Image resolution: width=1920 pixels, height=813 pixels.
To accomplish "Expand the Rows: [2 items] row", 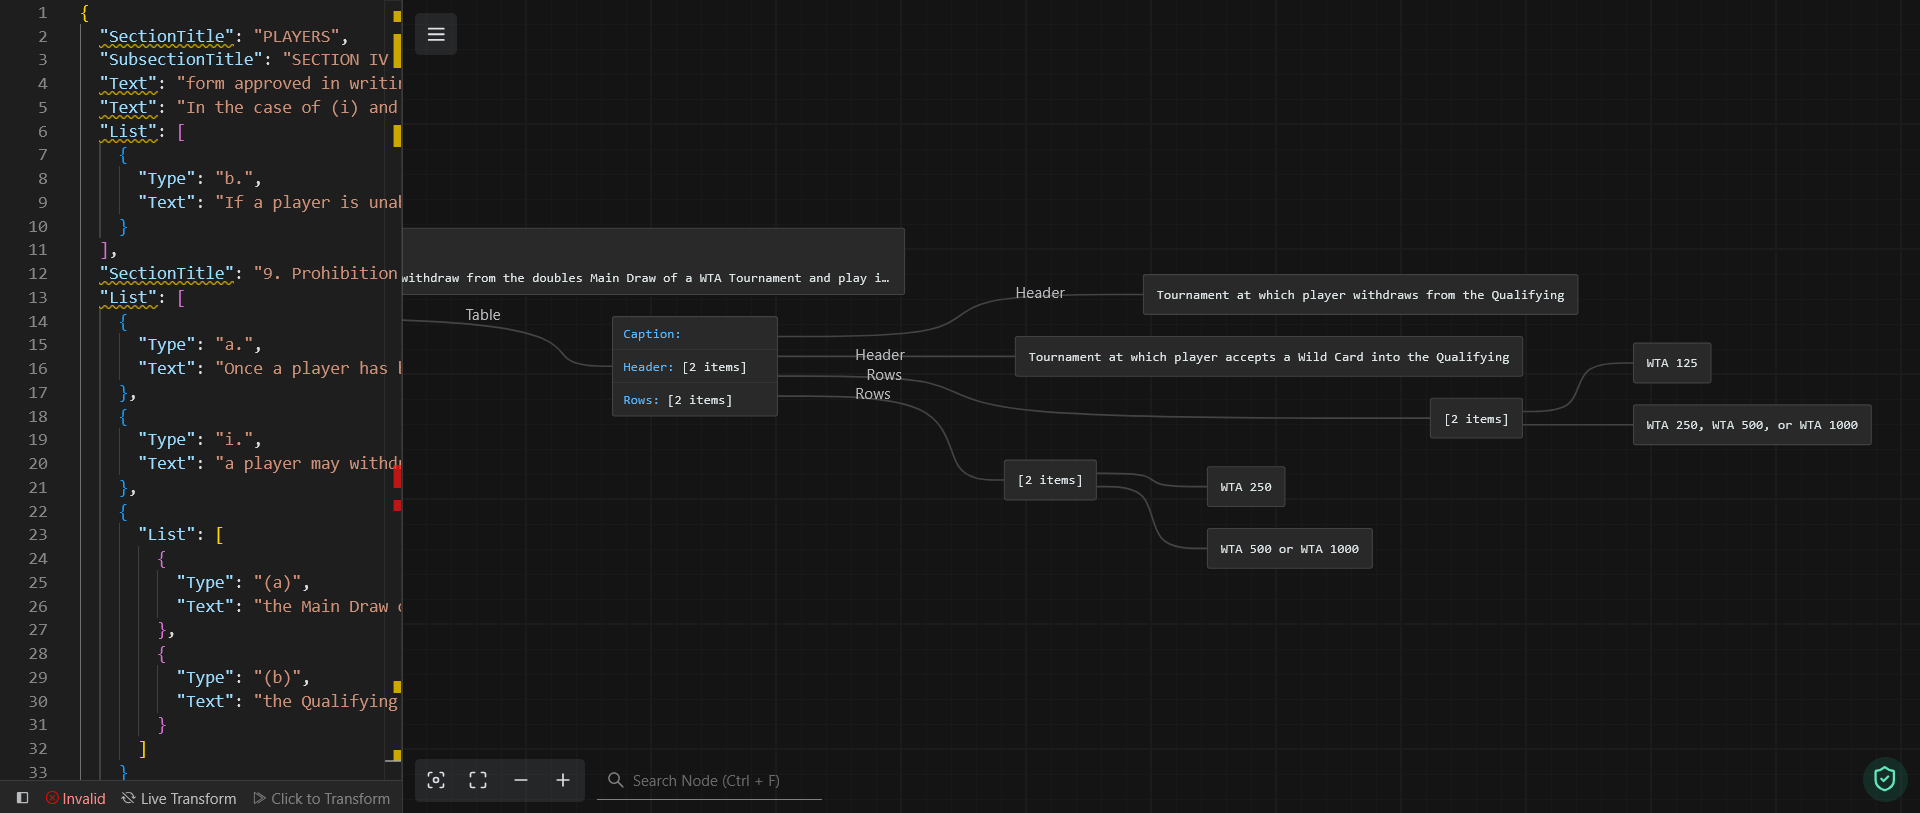I will click(x=694, y=400).
